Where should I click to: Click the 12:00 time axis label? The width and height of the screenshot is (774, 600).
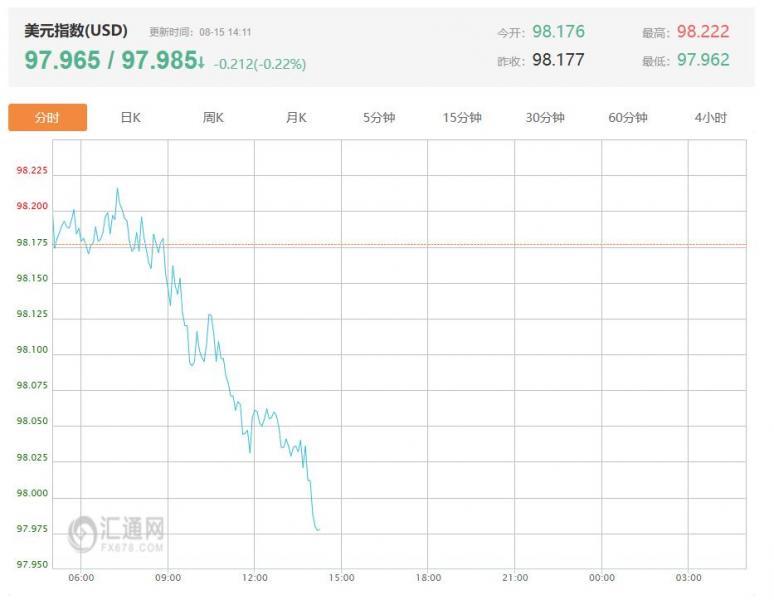255,578
